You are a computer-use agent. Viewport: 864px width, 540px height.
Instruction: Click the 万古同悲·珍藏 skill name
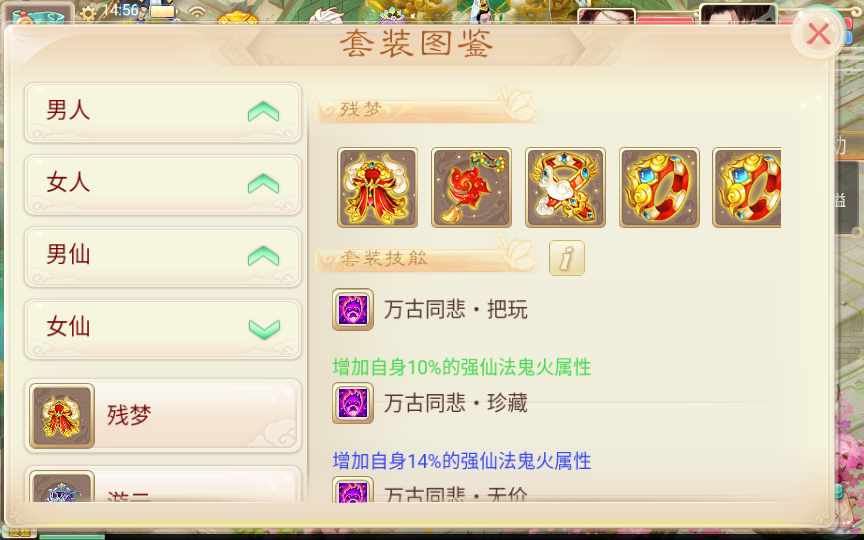456,403
